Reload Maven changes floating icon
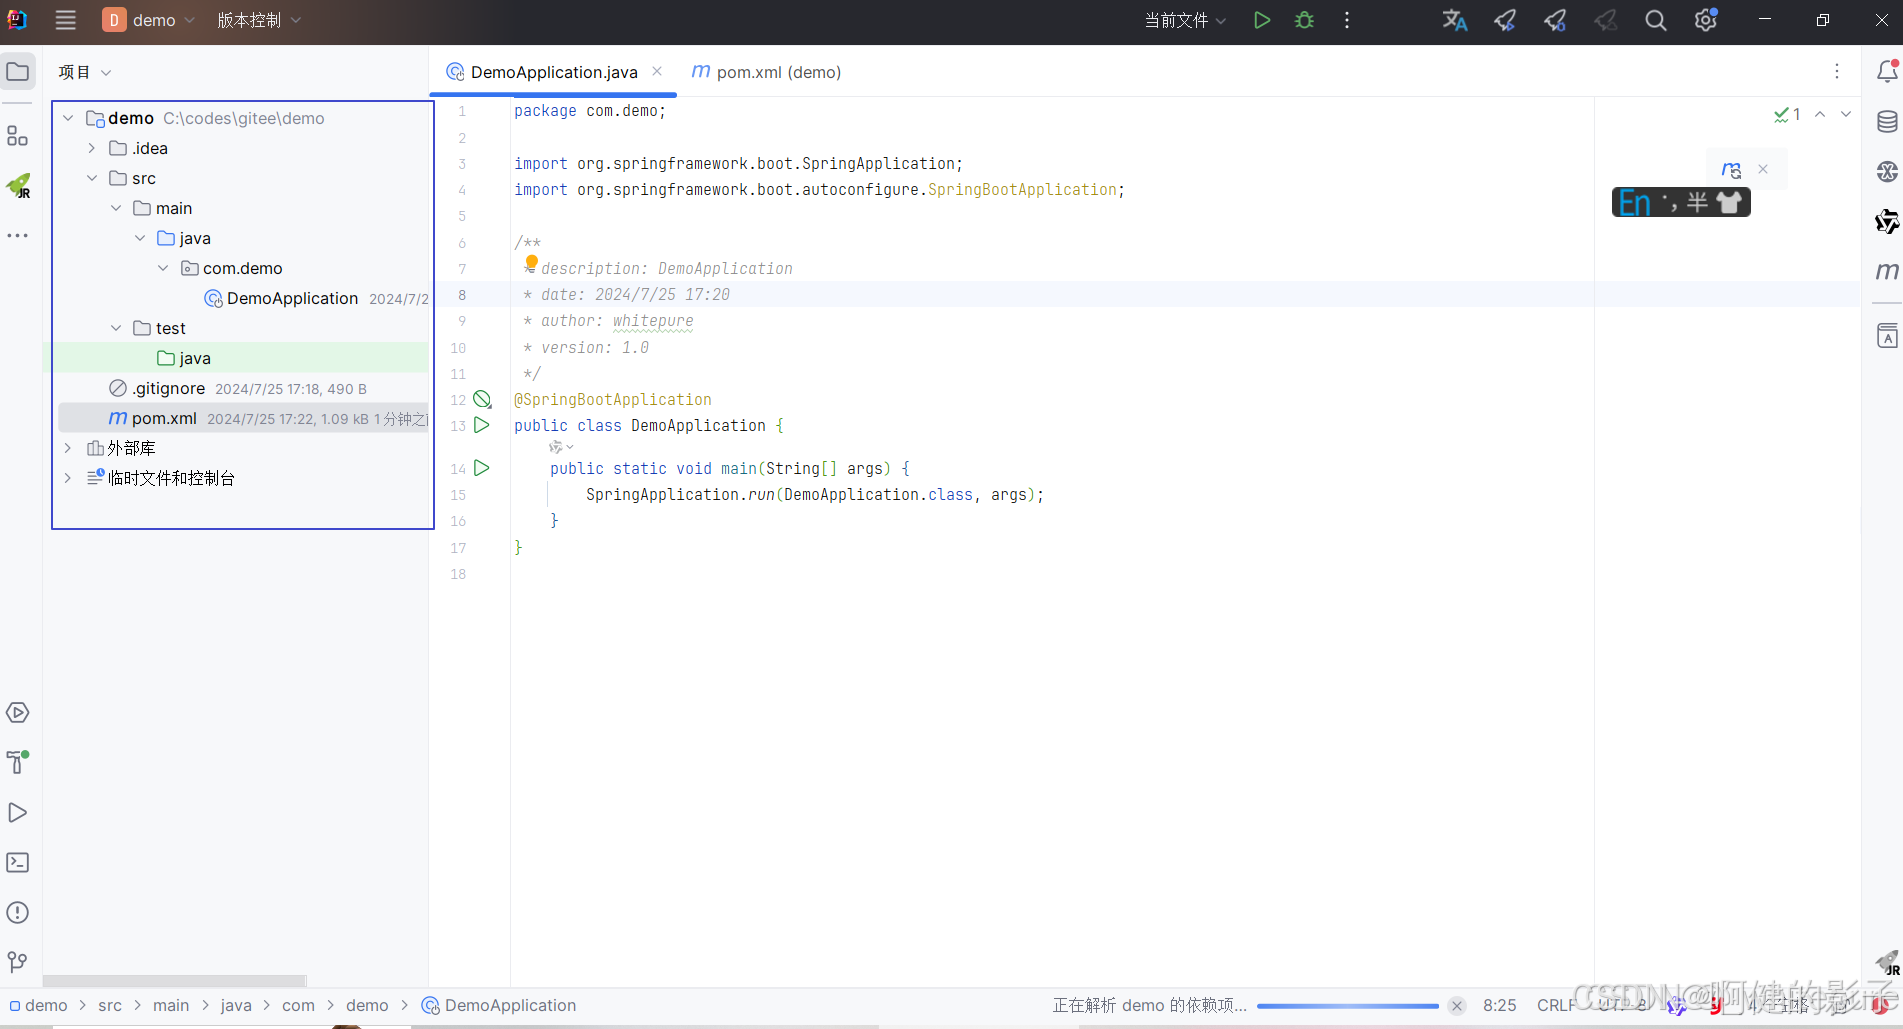This screenshot has width=1903, height=1029. 1731,169
